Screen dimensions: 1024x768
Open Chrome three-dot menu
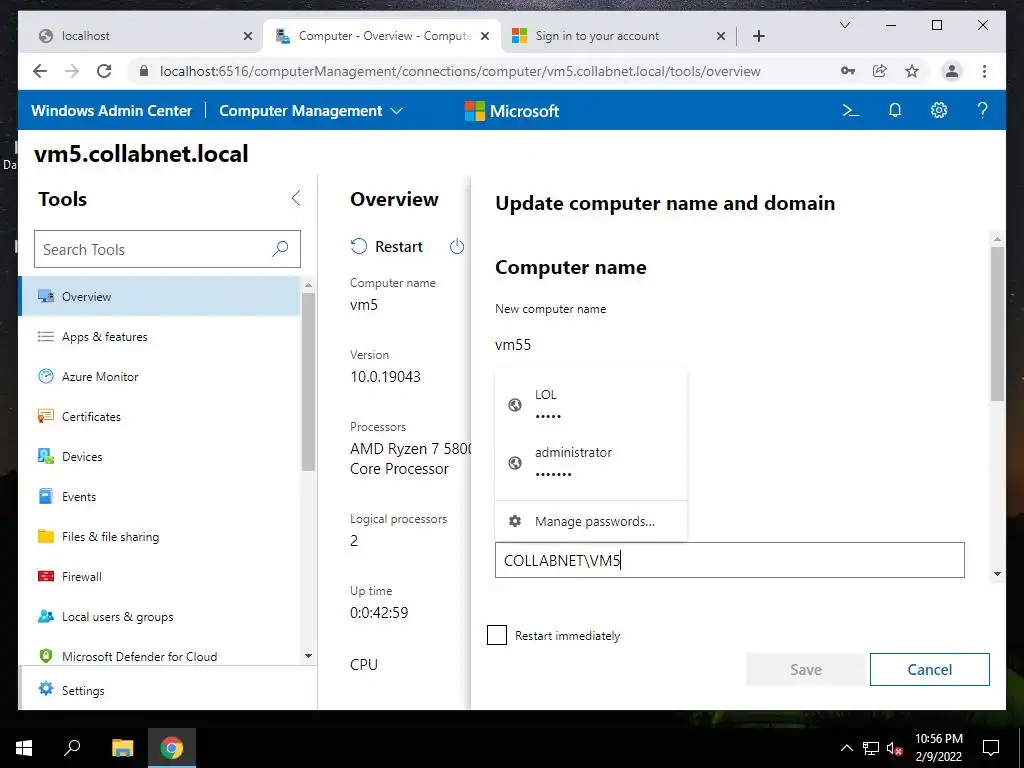[x=984, y=71]
